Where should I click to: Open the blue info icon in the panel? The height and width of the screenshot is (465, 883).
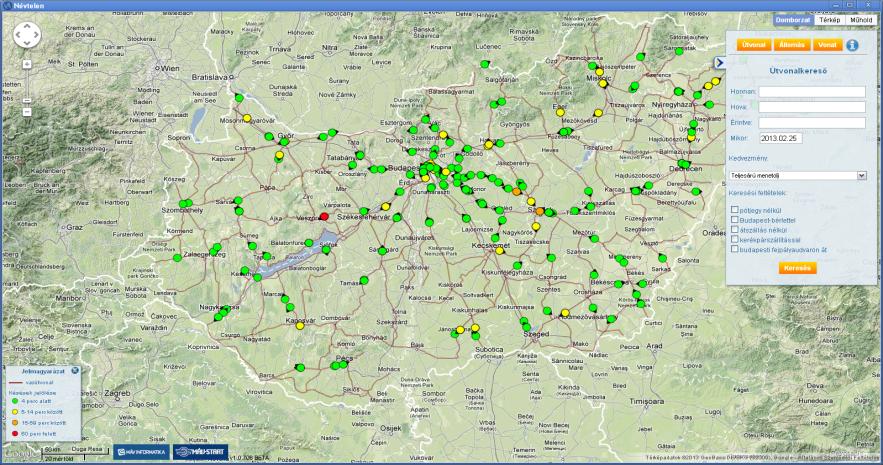[x=852, y=45]
